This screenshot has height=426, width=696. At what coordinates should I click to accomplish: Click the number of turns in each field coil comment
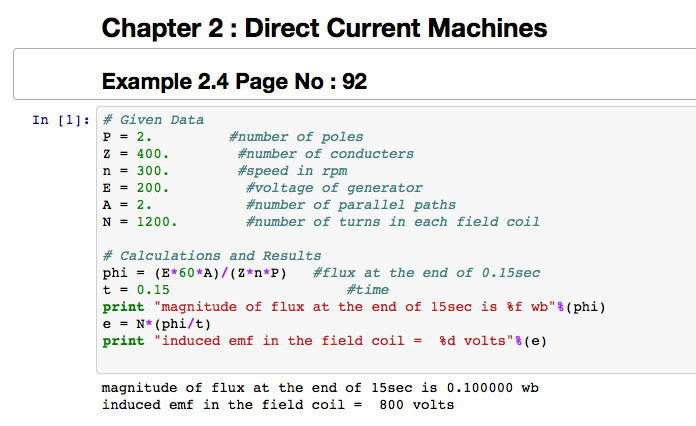(x=392, y=222)
